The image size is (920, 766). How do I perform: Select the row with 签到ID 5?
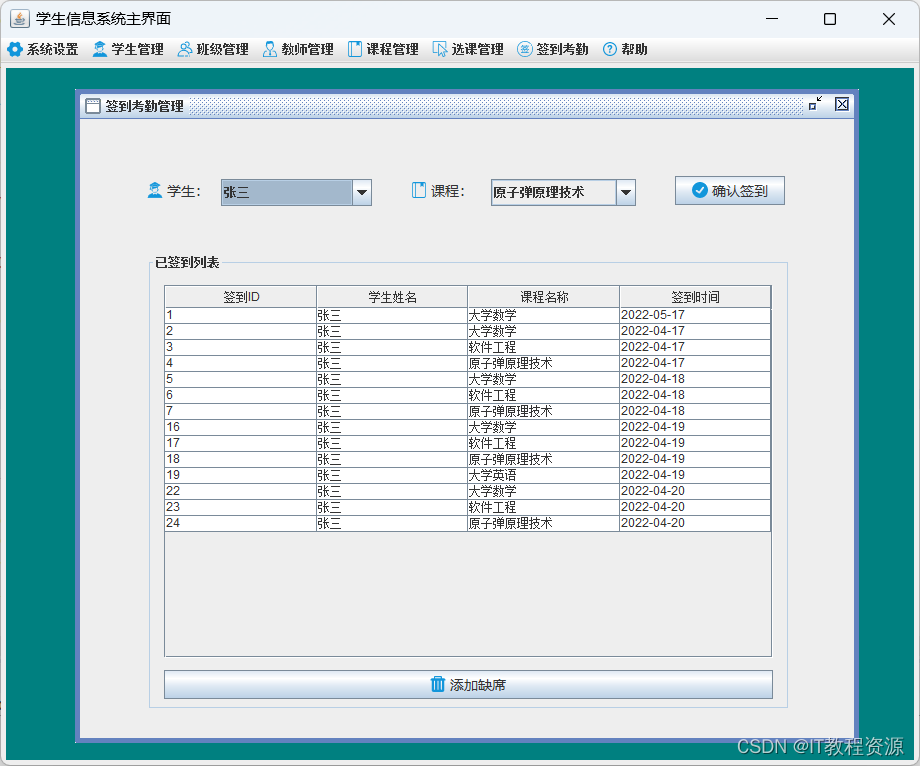tap(468, 379)
